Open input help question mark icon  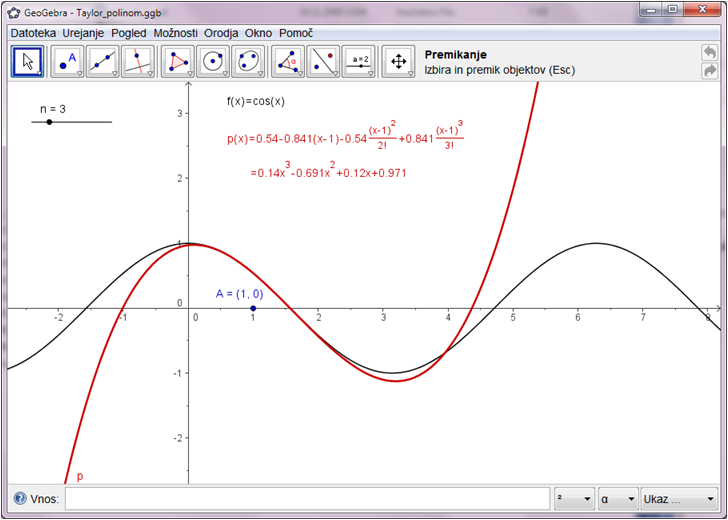pyautogui.click(x=20, y=499)
